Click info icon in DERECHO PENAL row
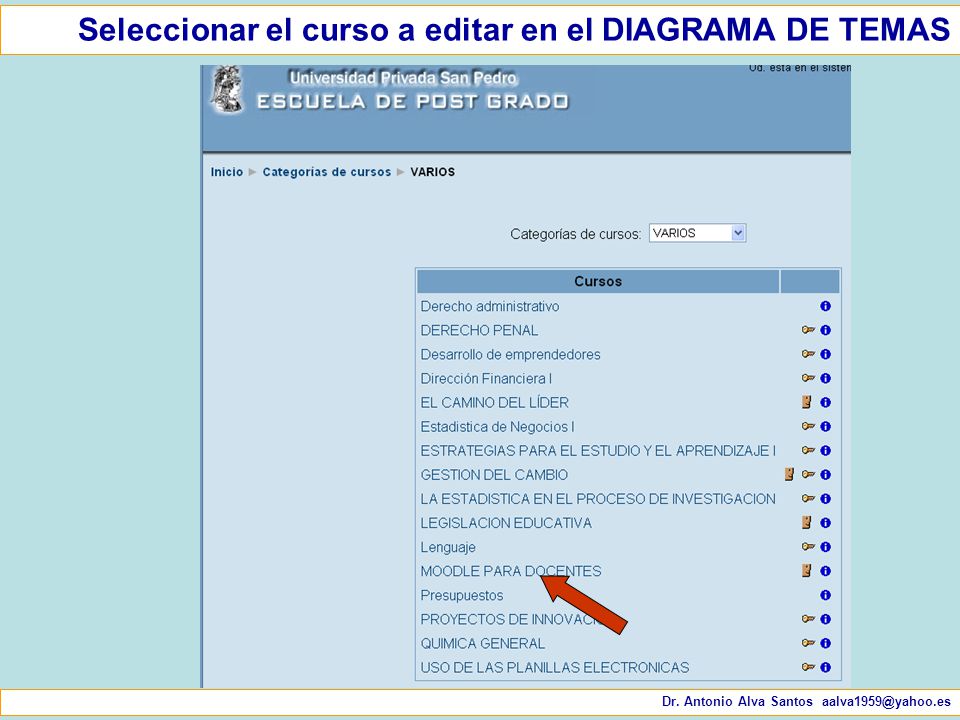960x720 pixels. pos(825,330)
